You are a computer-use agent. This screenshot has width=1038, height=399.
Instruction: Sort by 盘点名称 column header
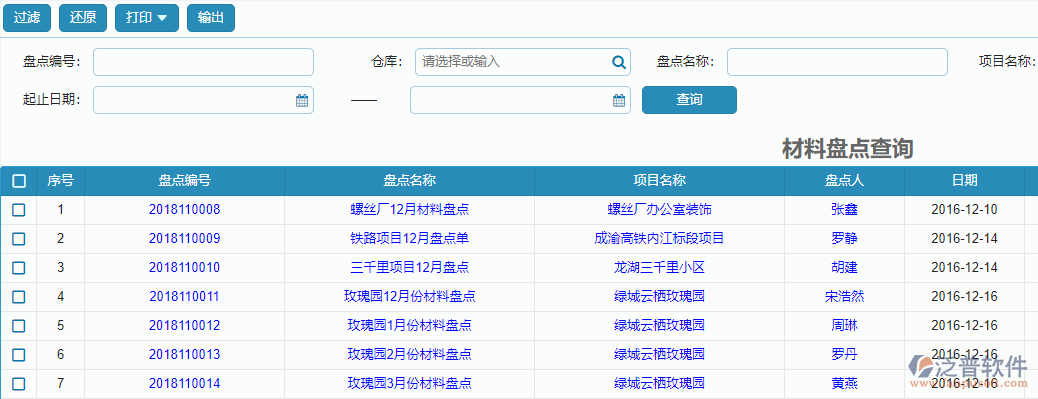click(x=410, y=181)
